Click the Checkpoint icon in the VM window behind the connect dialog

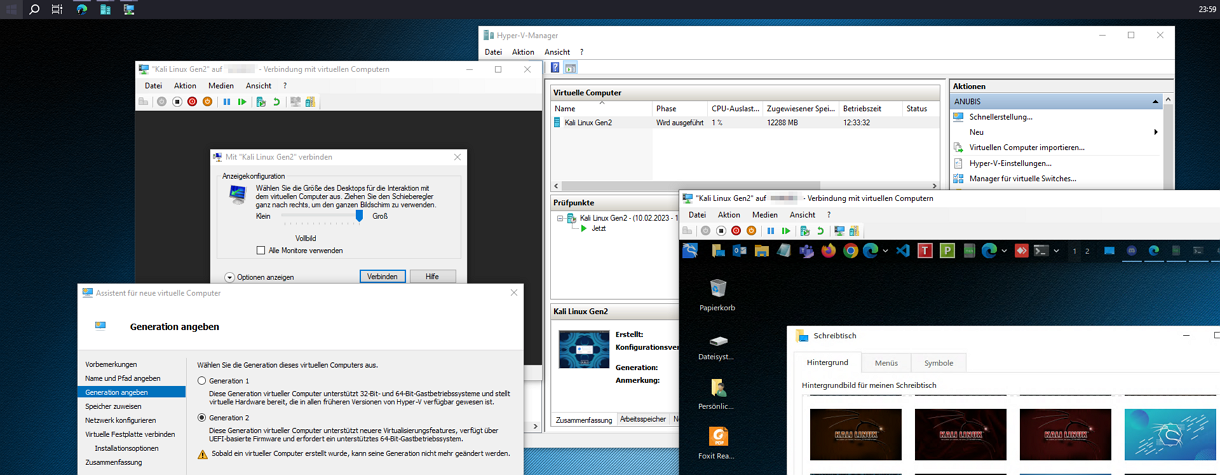pyautogui.click(x=261, y=102)
